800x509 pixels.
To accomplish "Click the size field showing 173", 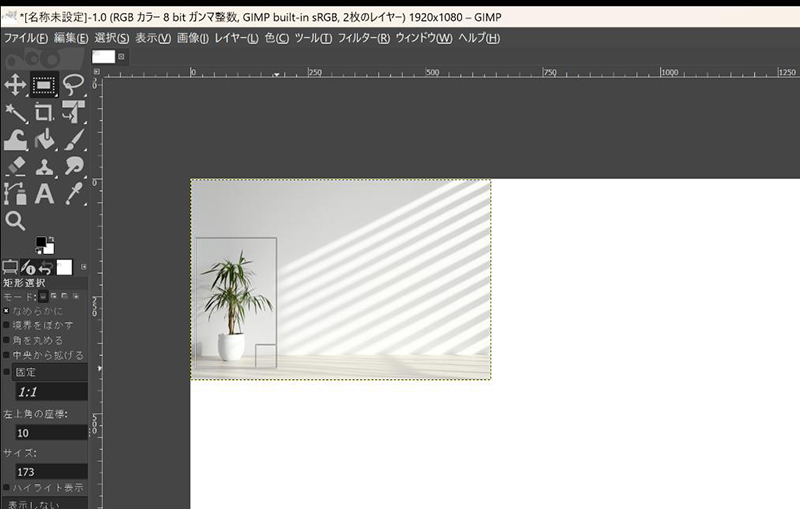I will click(51, 471).
